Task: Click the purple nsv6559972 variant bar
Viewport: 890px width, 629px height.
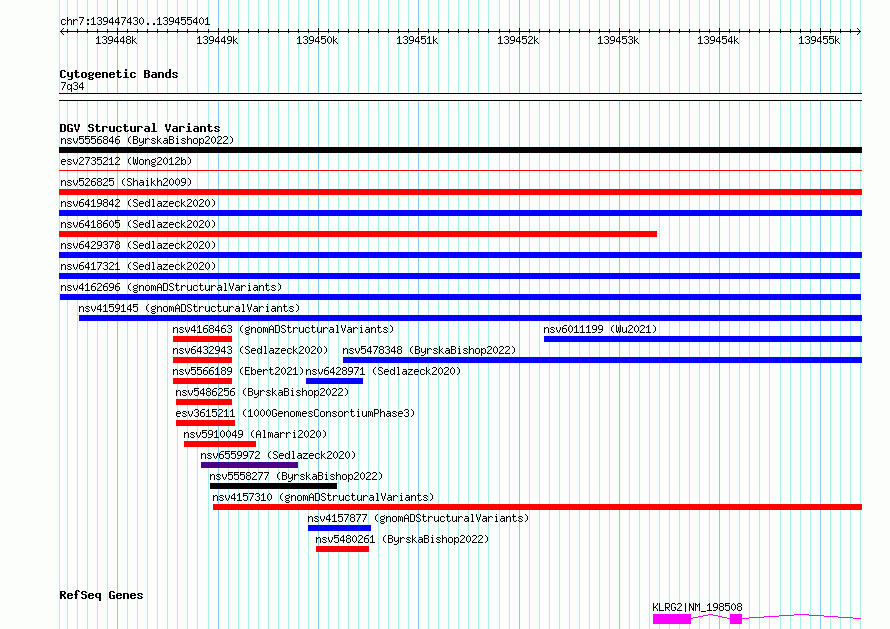Action: point(250,465)
